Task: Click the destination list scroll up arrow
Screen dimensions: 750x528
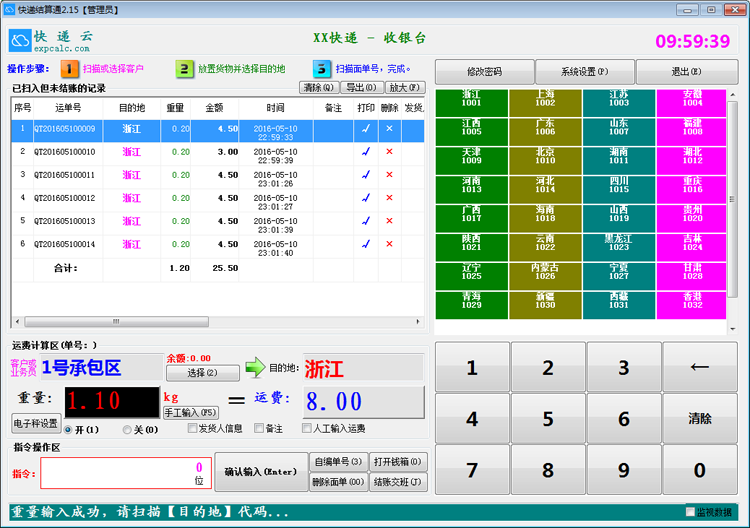Action: (732, 95)
